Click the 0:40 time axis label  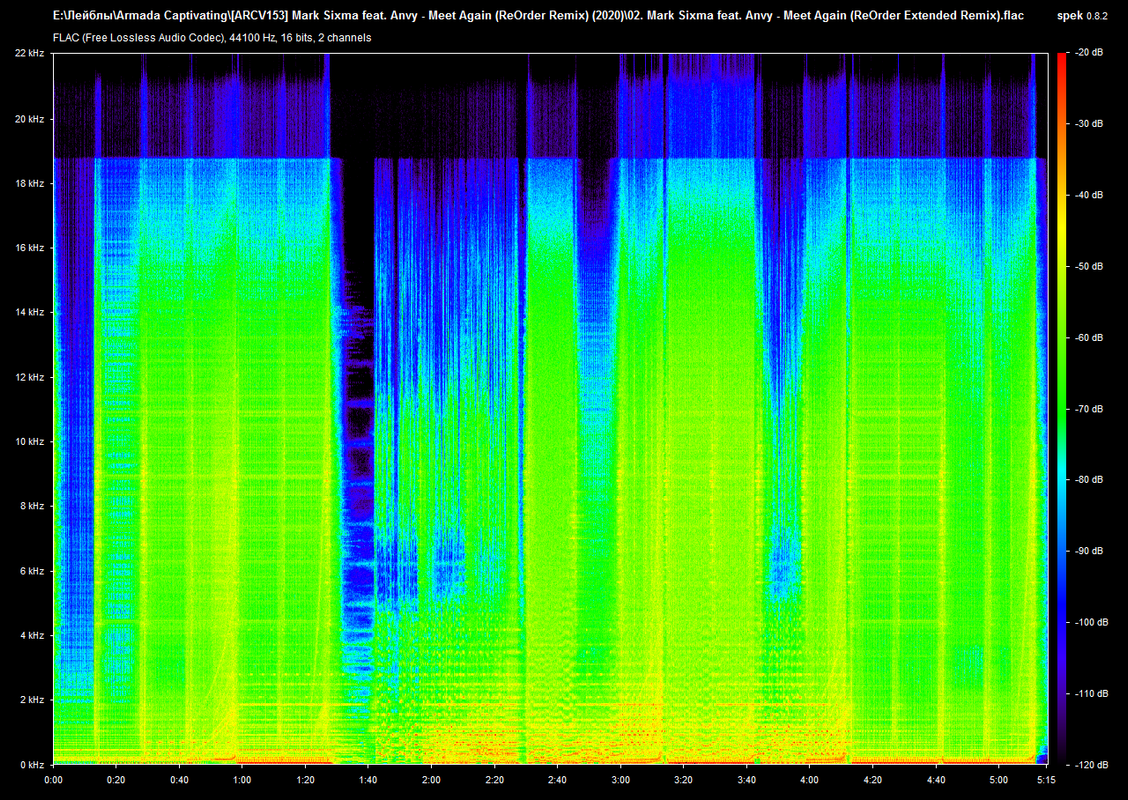pyautogui.click(x=179, y=780)
